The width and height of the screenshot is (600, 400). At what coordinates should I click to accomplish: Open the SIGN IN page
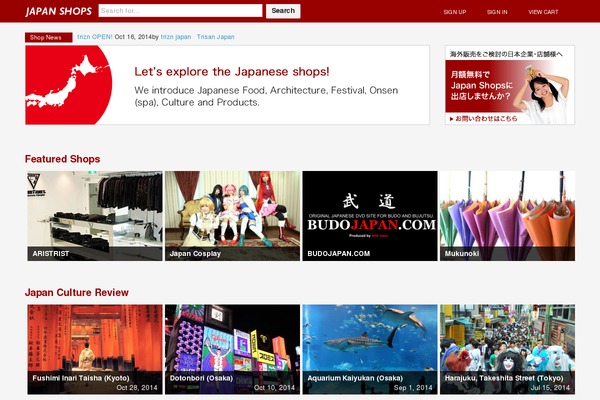click(x=497, y=12)
